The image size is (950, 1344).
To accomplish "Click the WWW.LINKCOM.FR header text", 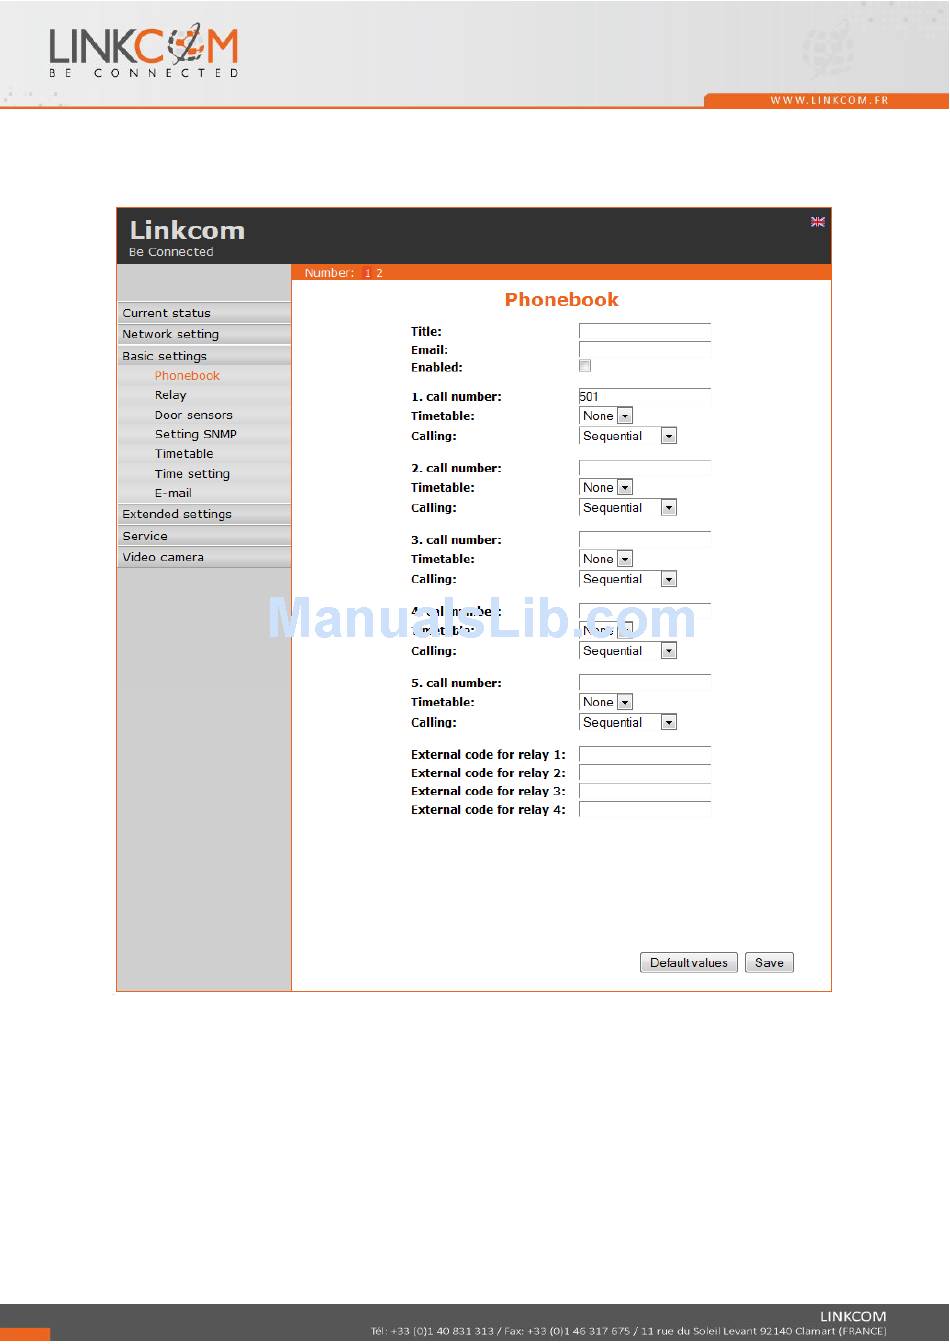I will pos(829,100).
